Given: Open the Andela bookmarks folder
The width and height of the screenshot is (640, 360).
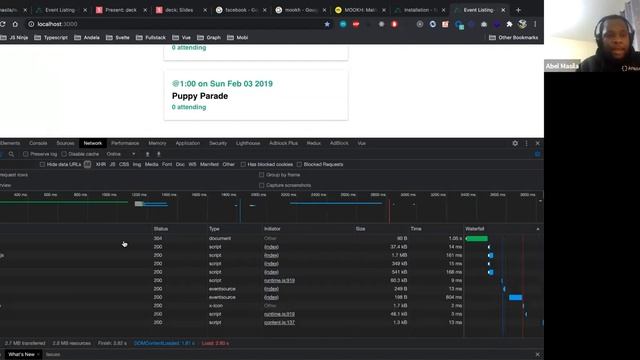Looking at the screenshot, I should pyautogui.click(x=87, y=38).
